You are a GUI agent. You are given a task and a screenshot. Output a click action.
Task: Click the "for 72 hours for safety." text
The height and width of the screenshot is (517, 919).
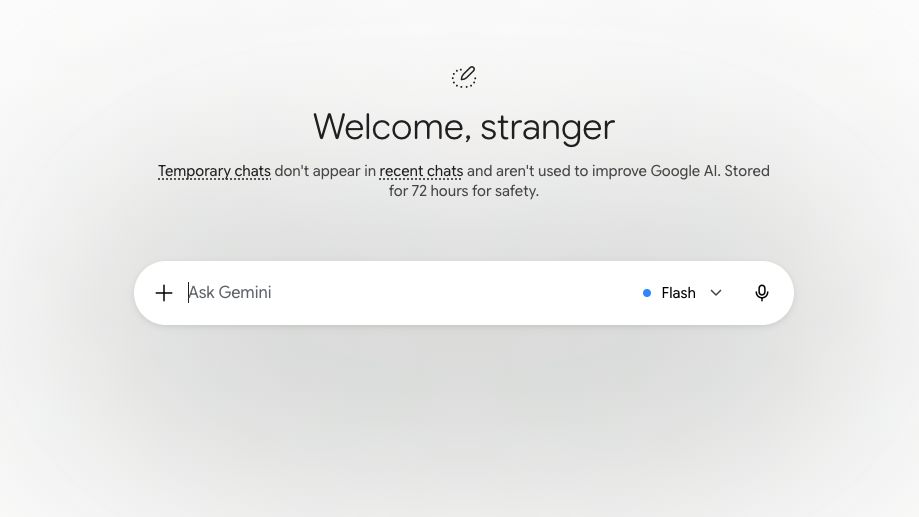tap(464, 191)
